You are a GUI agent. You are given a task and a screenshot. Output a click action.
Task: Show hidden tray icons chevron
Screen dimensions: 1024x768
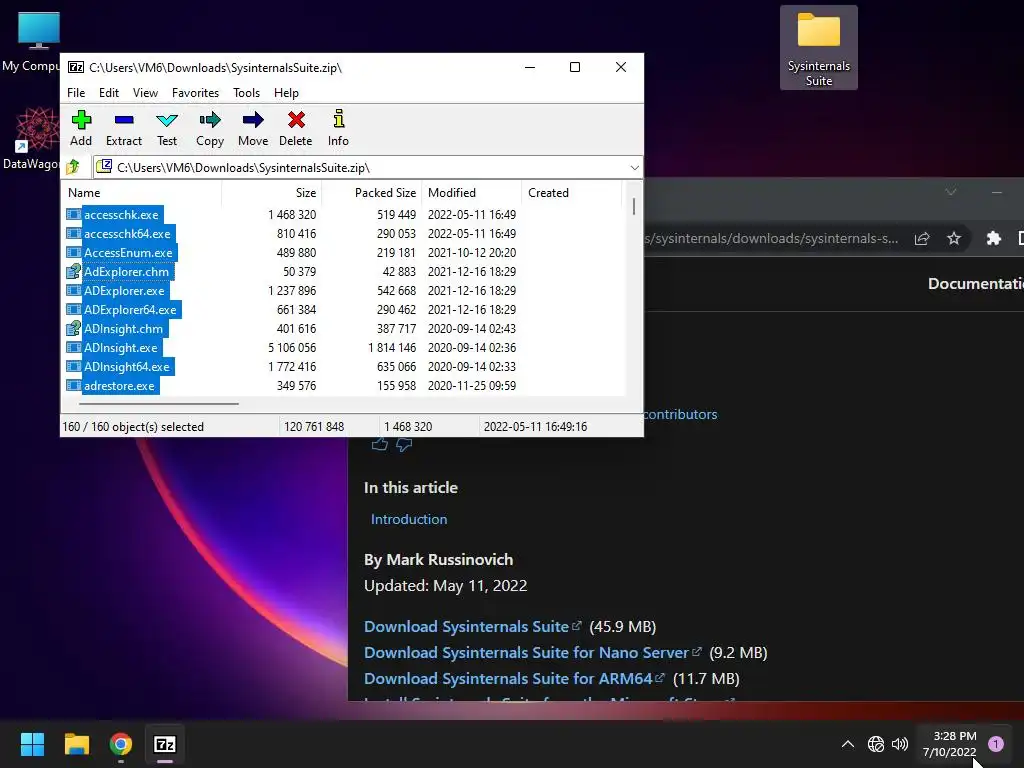[x=848, y=744]
